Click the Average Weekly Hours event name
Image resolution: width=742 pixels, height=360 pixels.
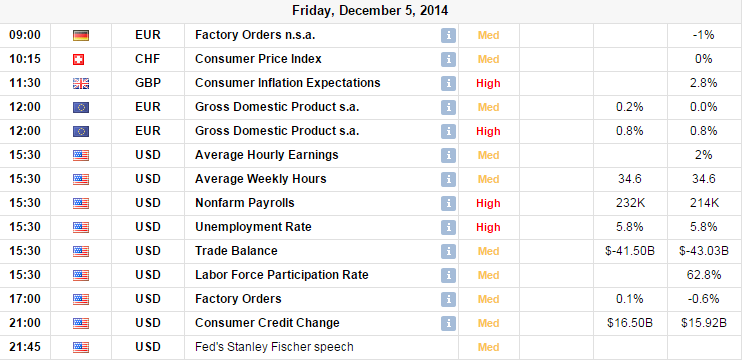pos(260,179)
